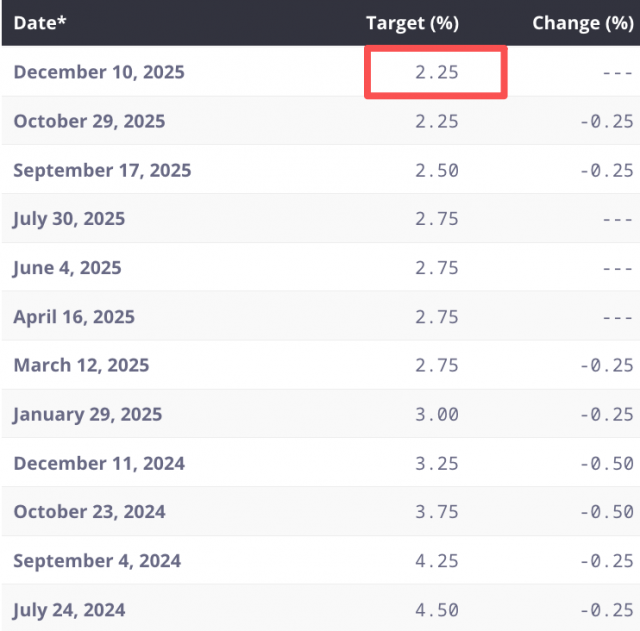Select the March 12, 2025 date
640x631 pixels.
coord(81,366)
